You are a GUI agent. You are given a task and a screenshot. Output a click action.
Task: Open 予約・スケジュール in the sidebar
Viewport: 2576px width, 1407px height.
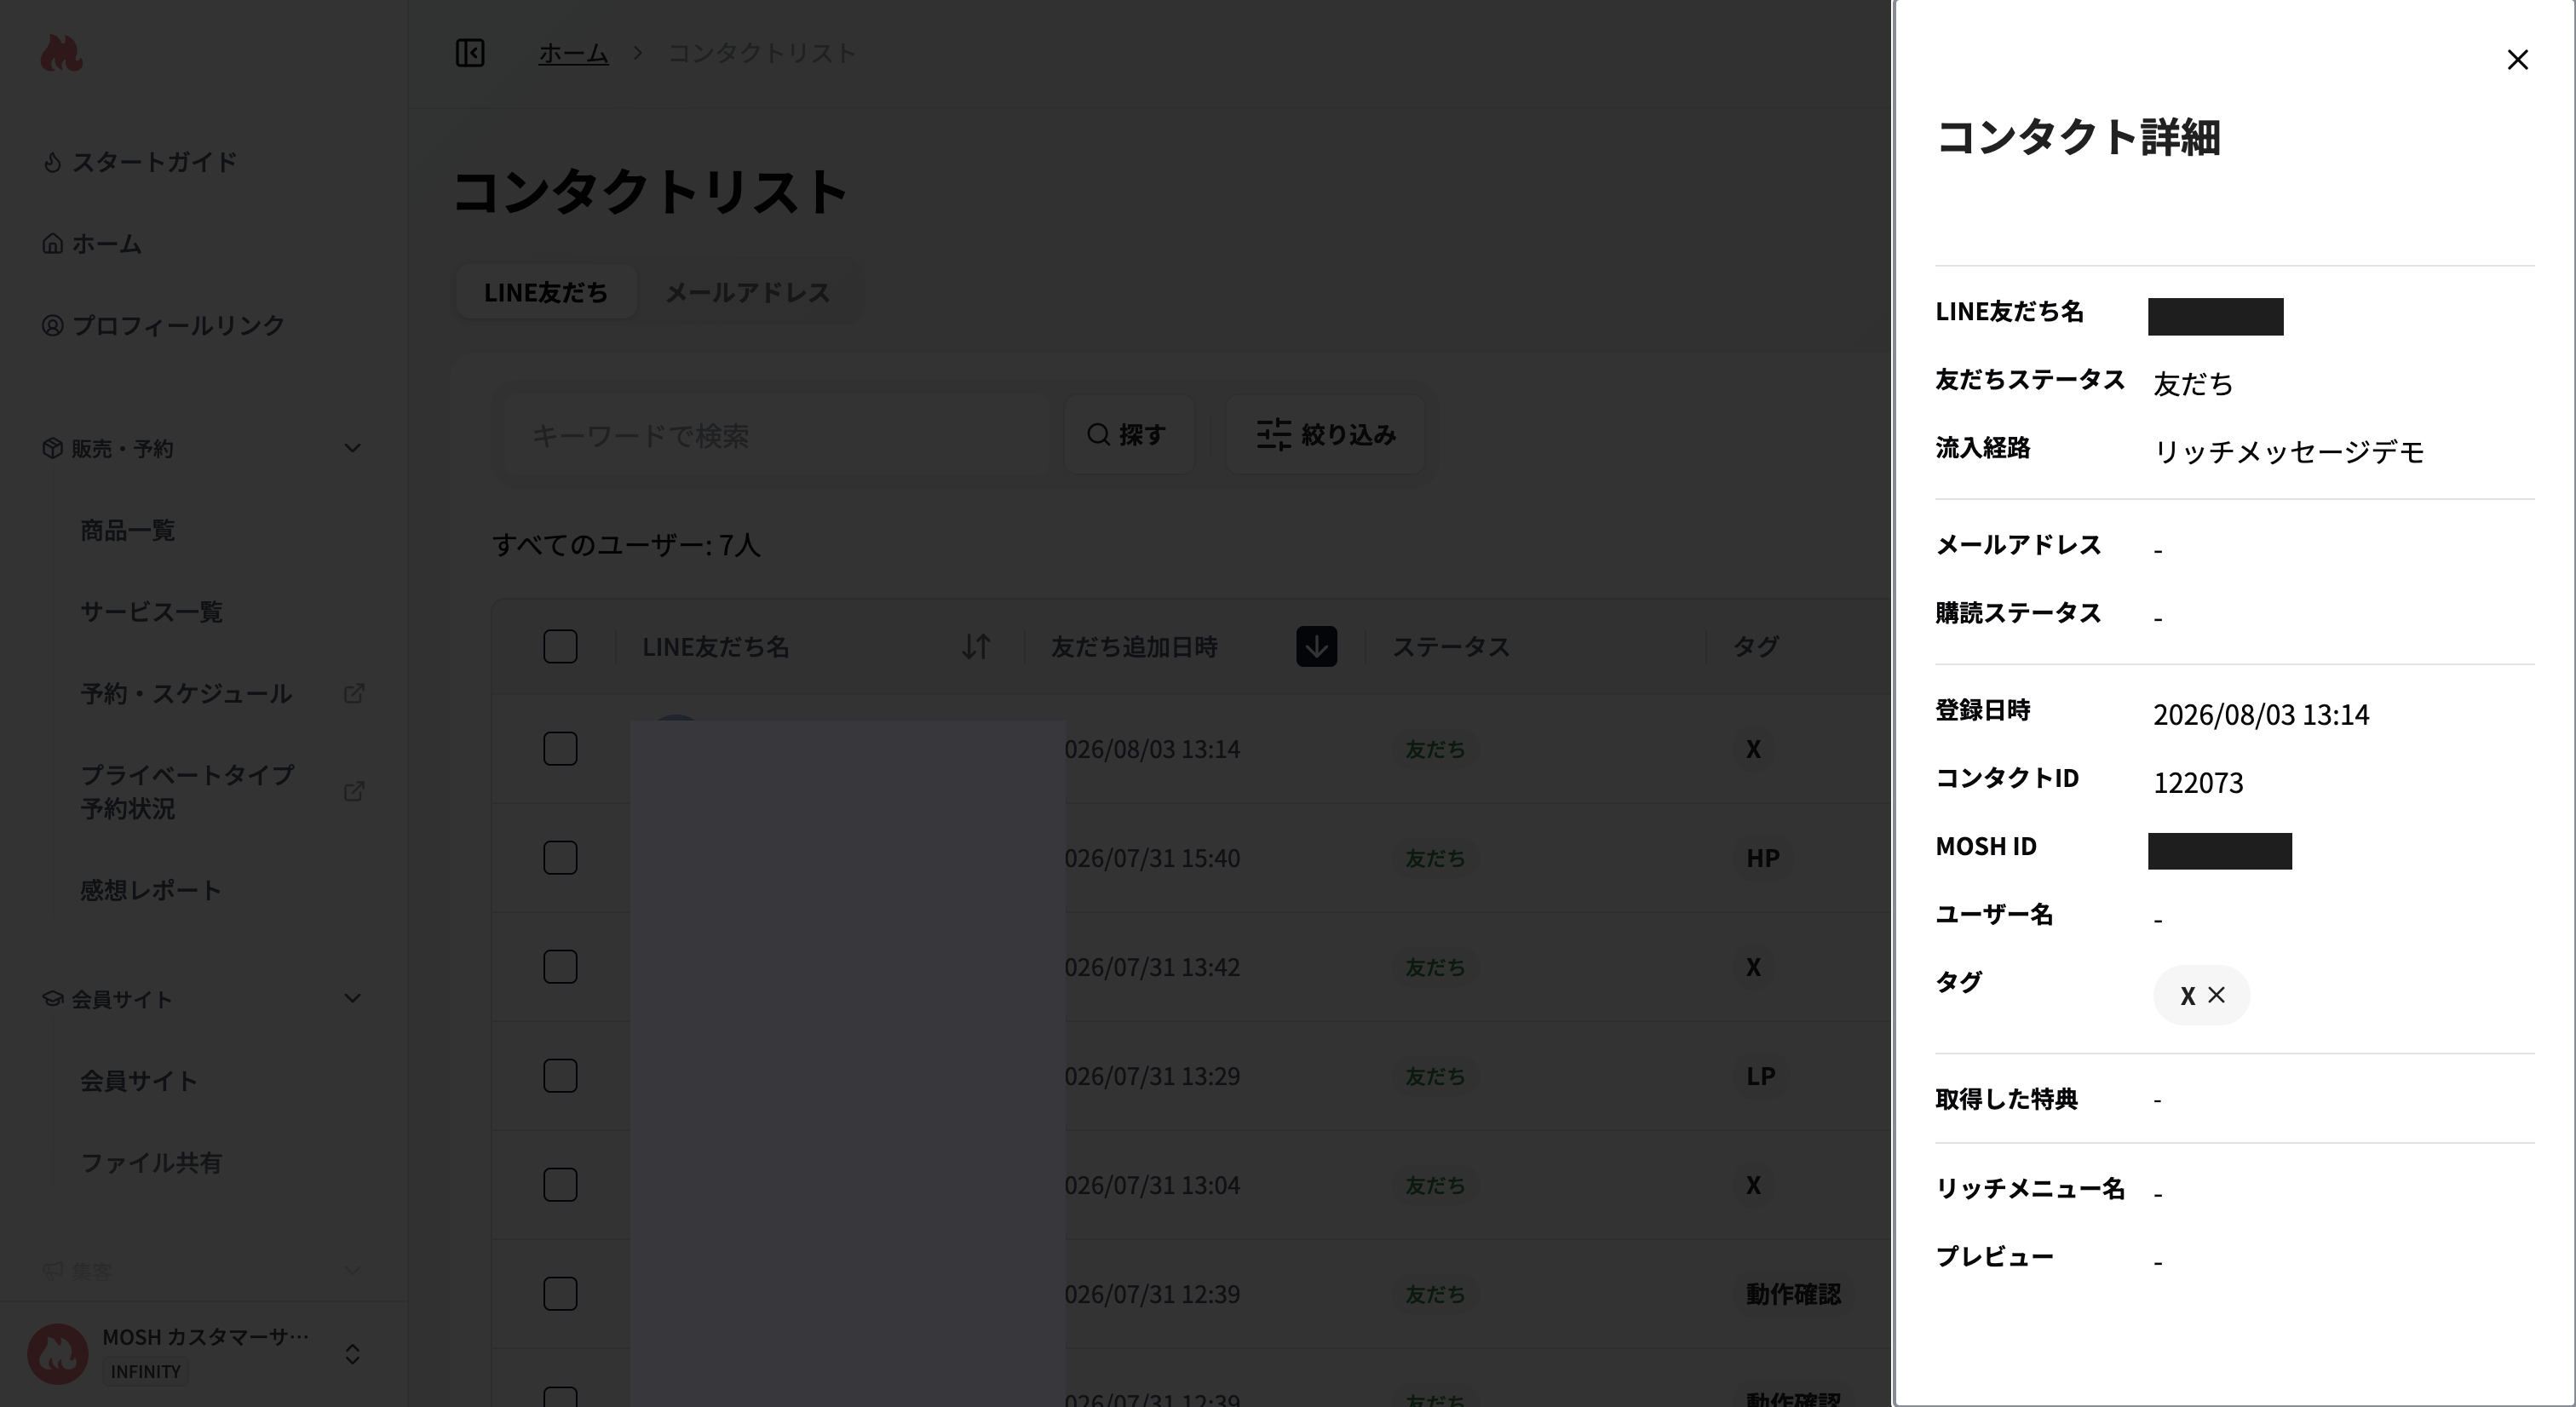[186, 693]
